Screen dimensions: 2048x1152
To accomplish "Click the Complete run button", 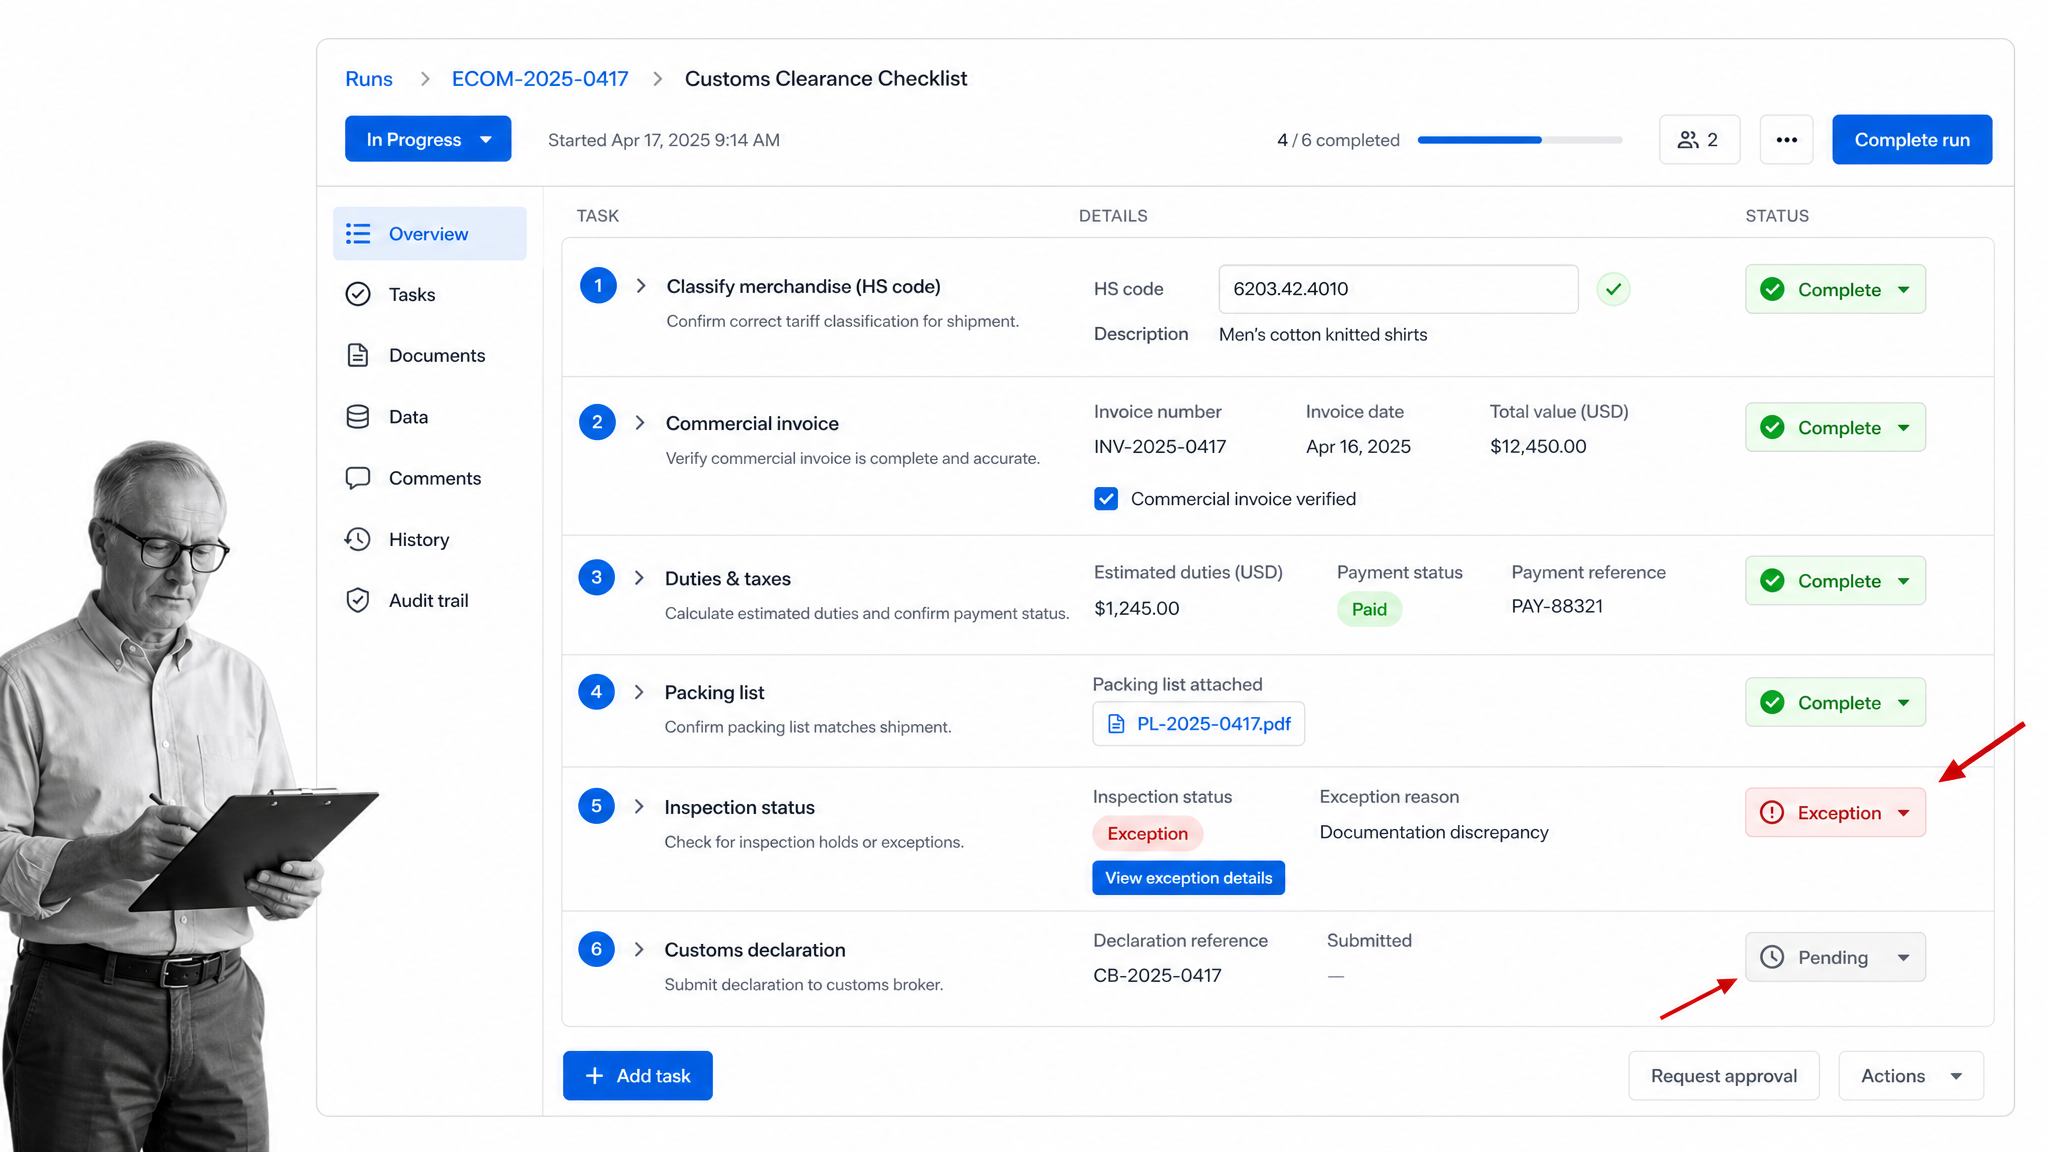I will pos(1912,140).
